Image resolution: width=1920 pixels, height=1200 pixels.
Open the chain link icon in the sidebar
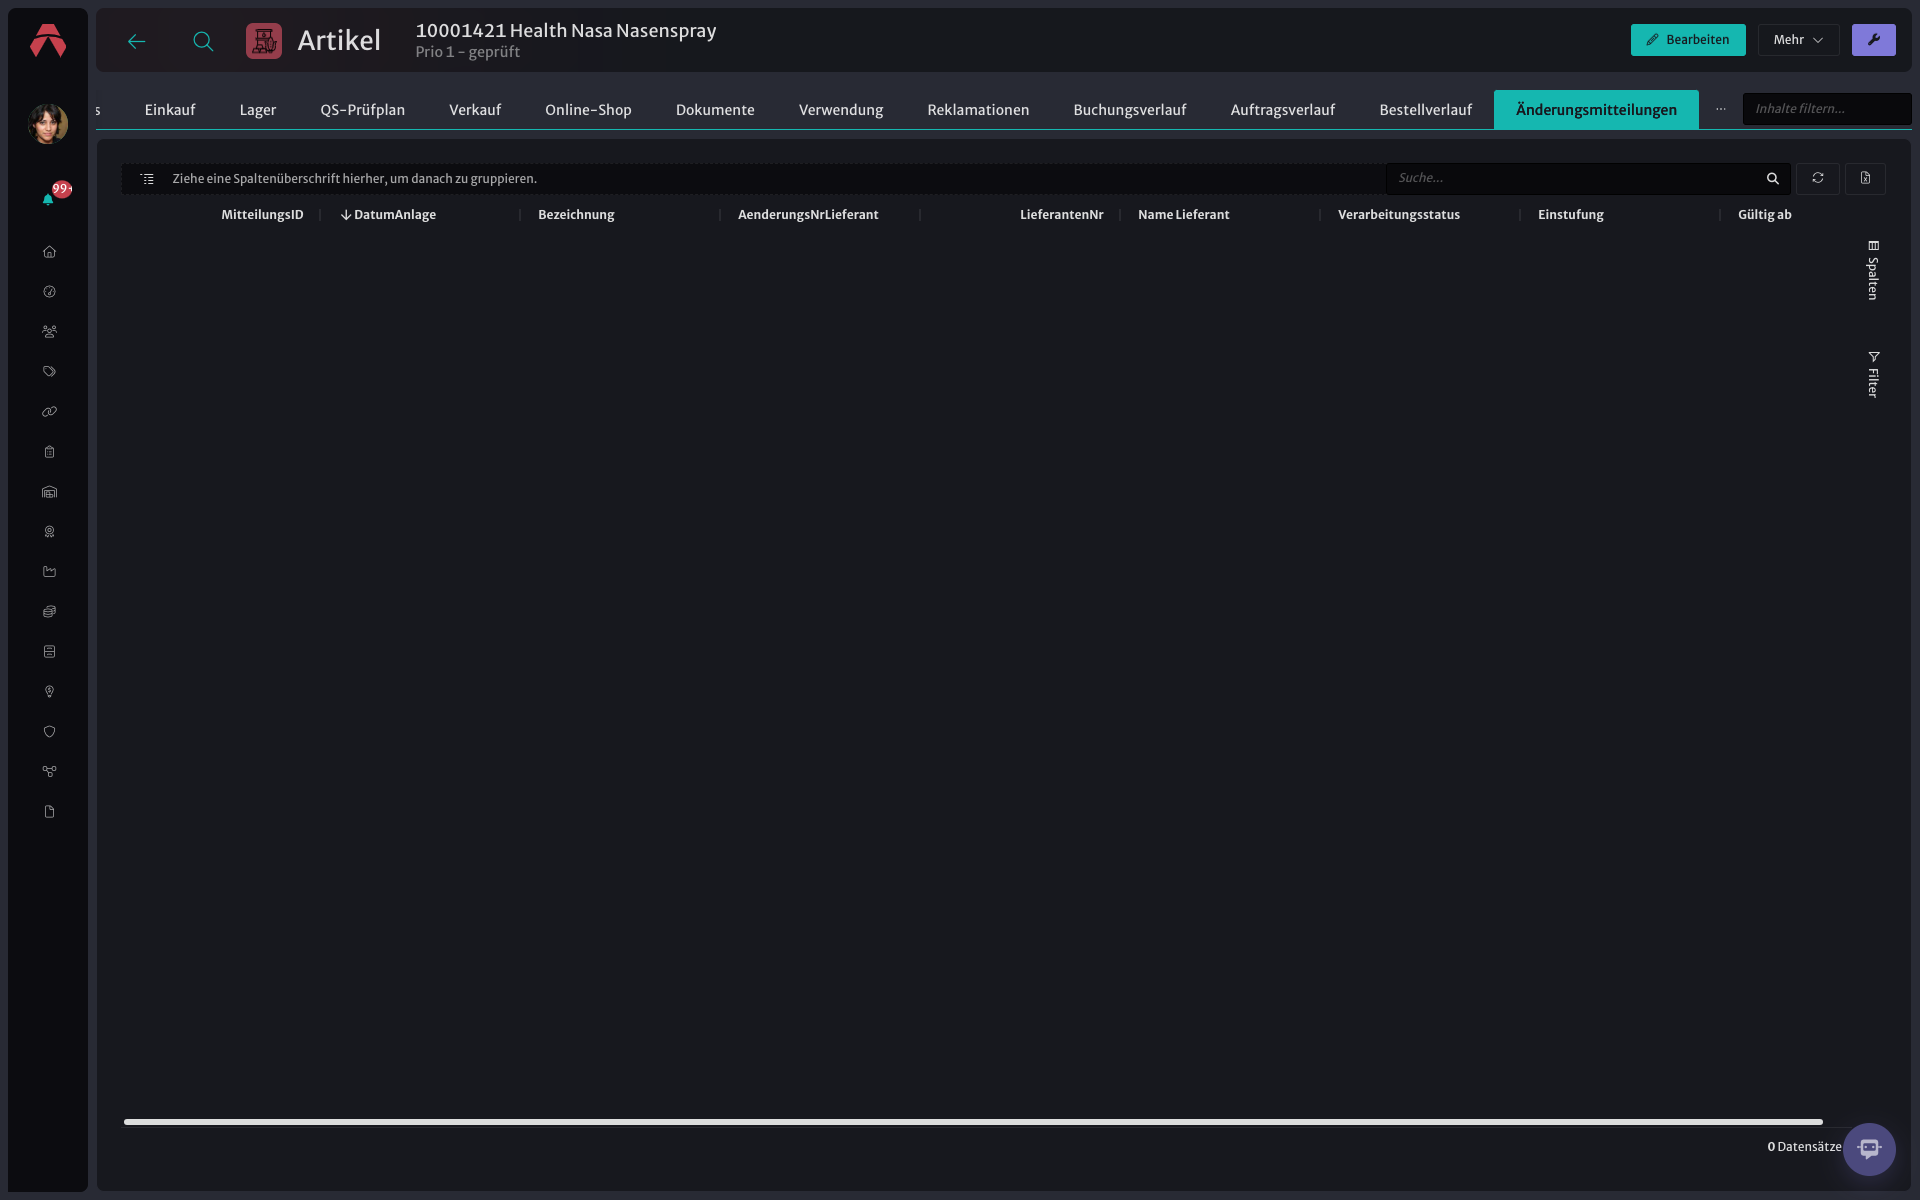pos(49,412)
